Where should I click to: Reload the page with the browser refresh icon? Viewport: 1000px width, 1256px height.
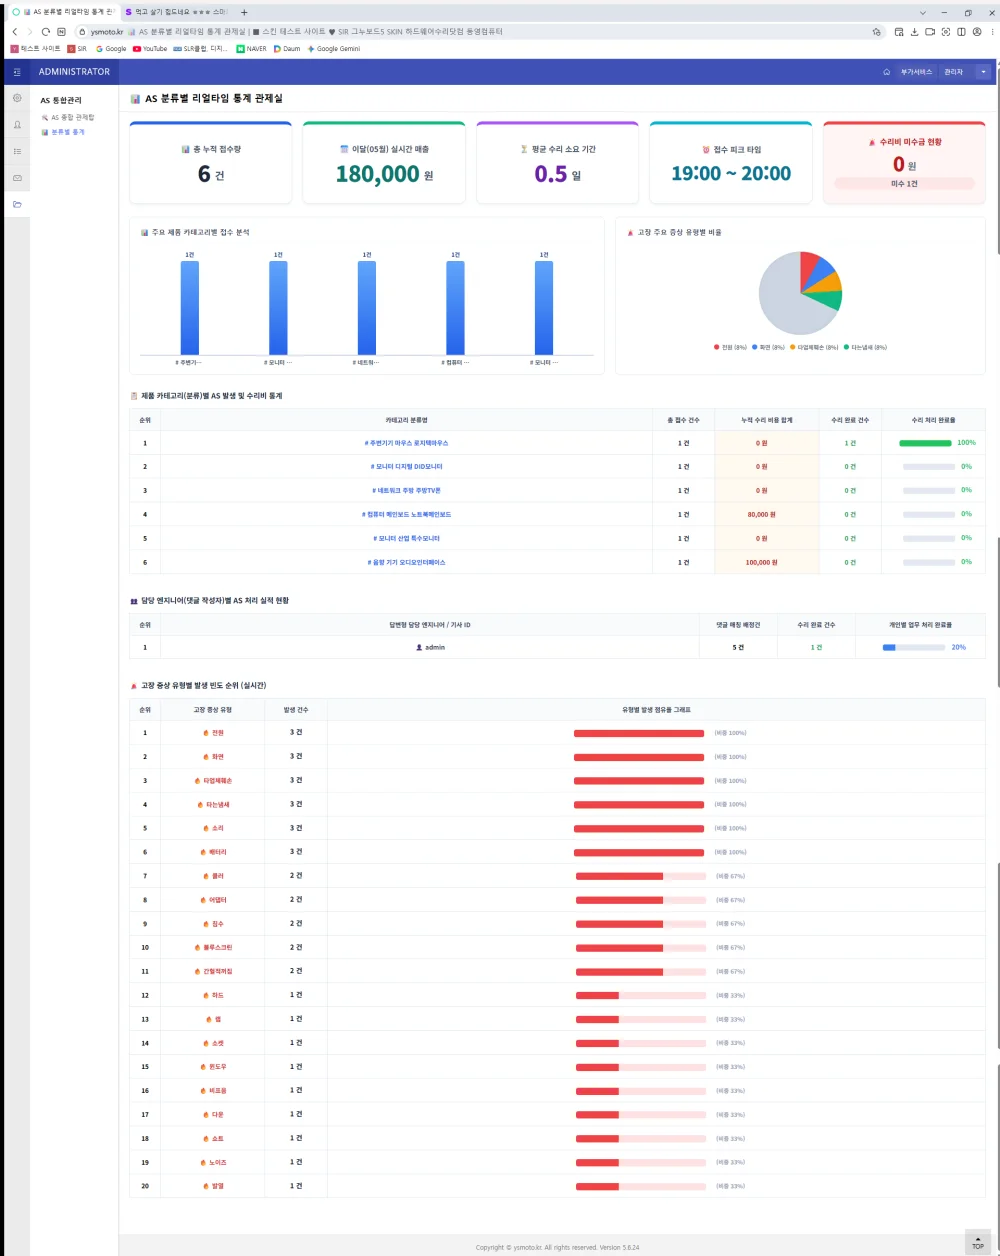(46, 32)
